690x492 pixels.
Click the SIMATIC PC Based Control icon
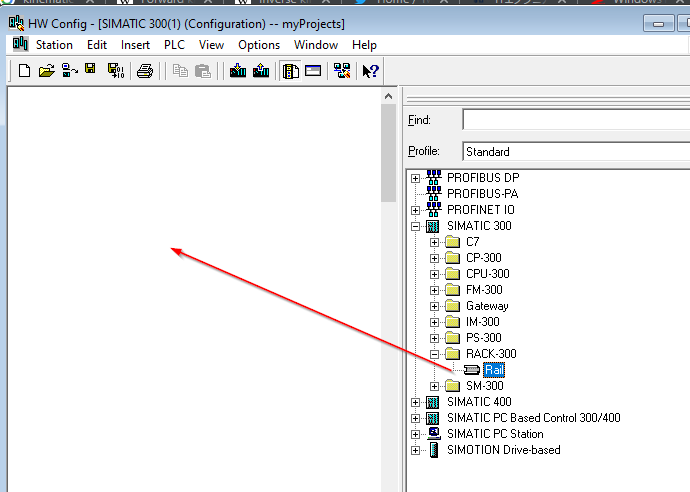point(433,418)
